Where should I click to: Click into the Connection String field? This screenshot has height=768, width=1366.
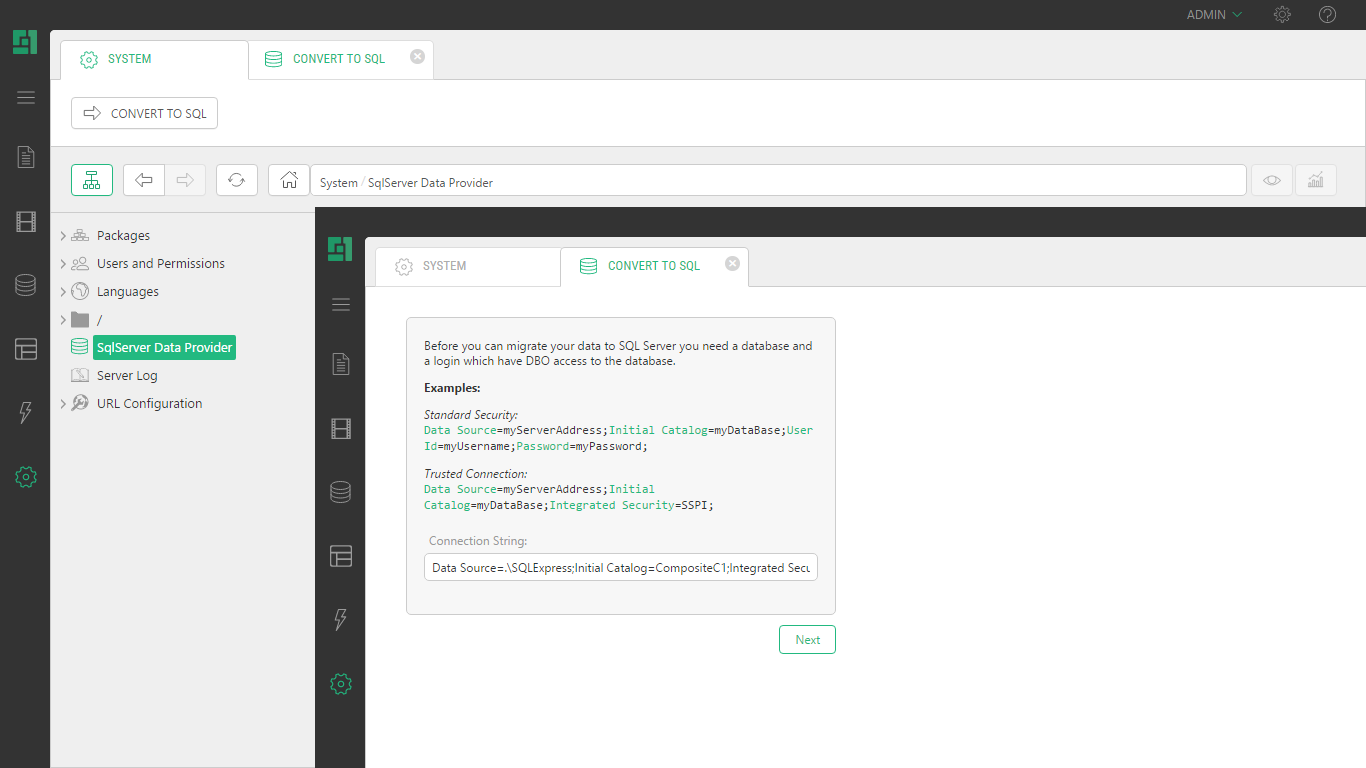click(x=620, y=568)
